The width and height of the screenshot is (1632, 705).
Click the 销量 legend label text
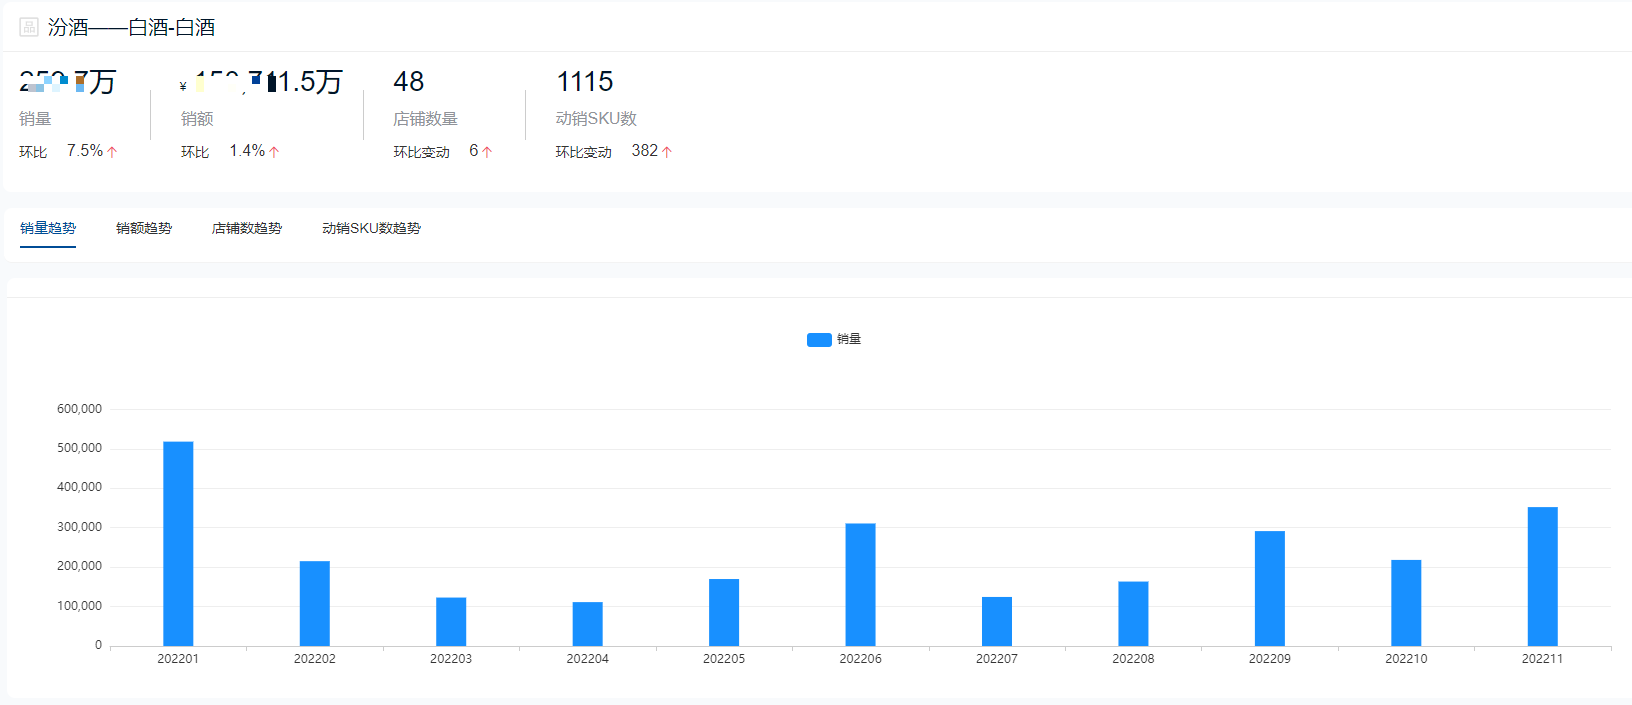(x=849, y=340)
